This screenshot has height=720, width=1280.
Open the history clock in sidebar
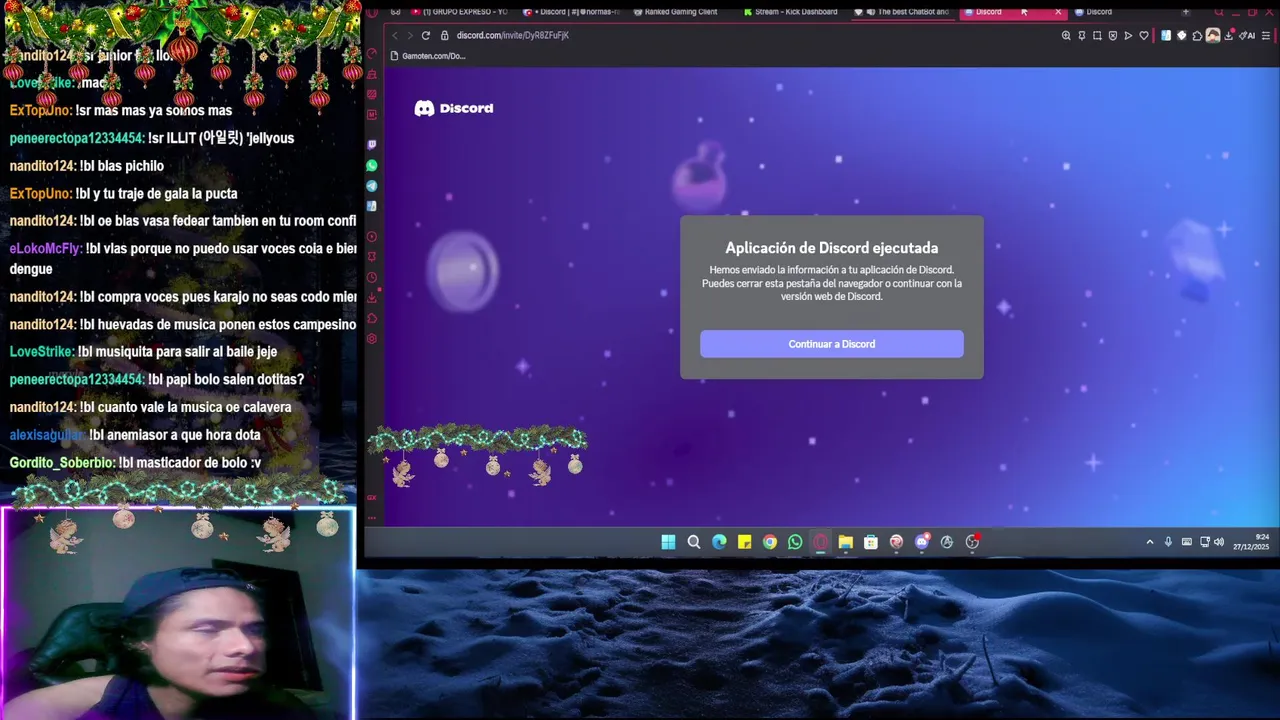point(372,277)
